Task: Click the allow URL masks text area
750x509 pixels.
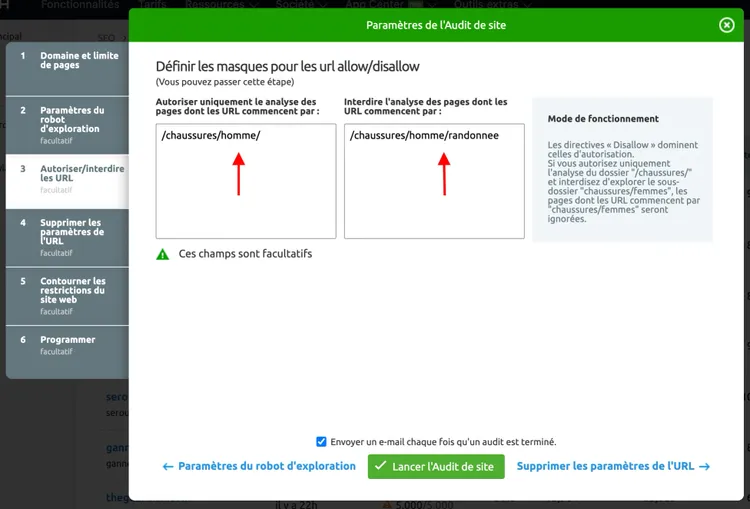Action: 246,181
